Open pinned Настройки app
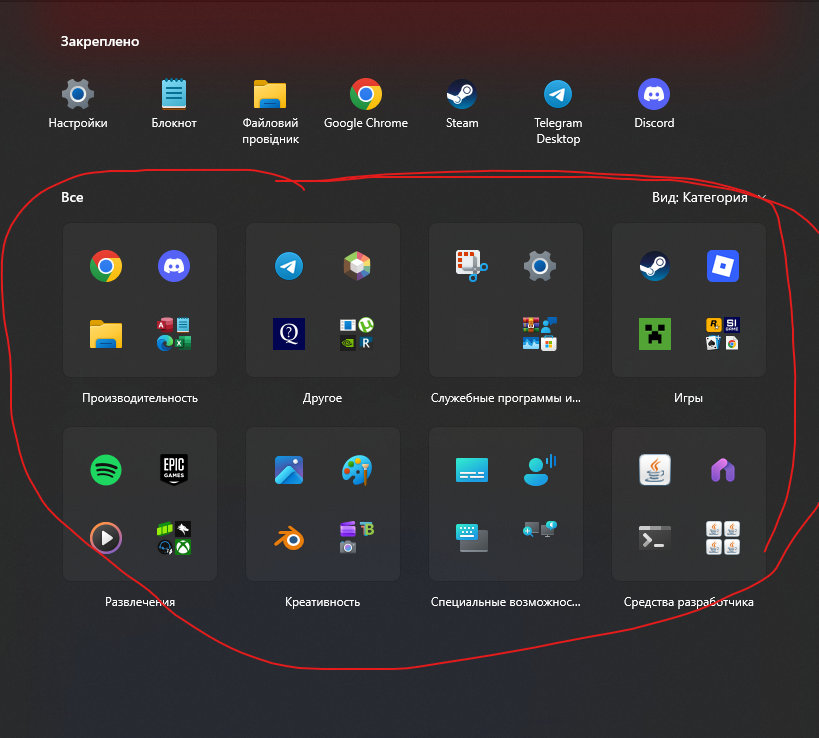The width and height of the screenshot is (819, 738). click(78, 103)
